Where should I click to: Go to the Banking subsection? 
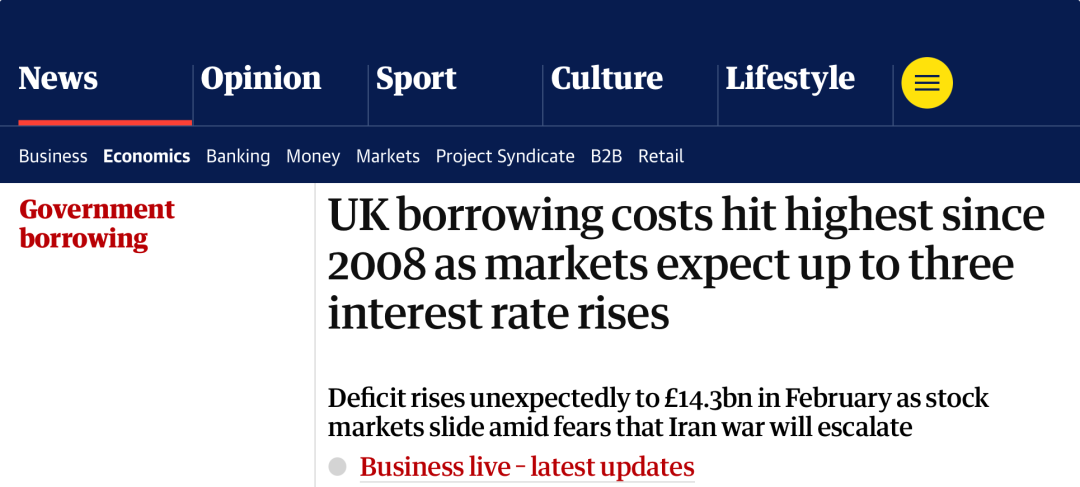238,156
